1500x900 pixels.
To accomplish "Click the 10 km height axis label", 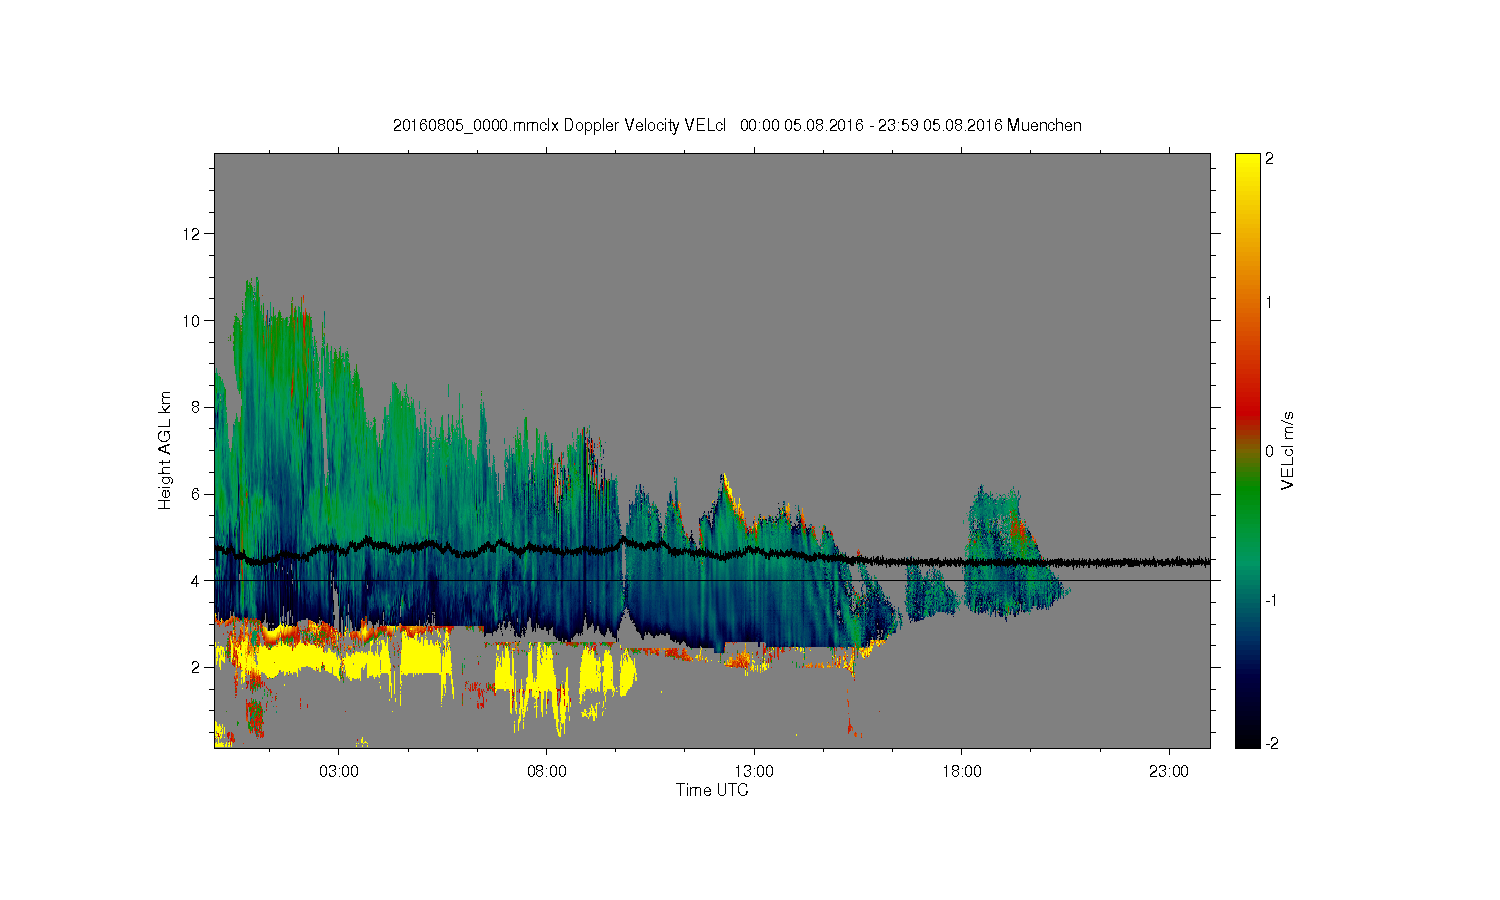I will click(191, 321).
